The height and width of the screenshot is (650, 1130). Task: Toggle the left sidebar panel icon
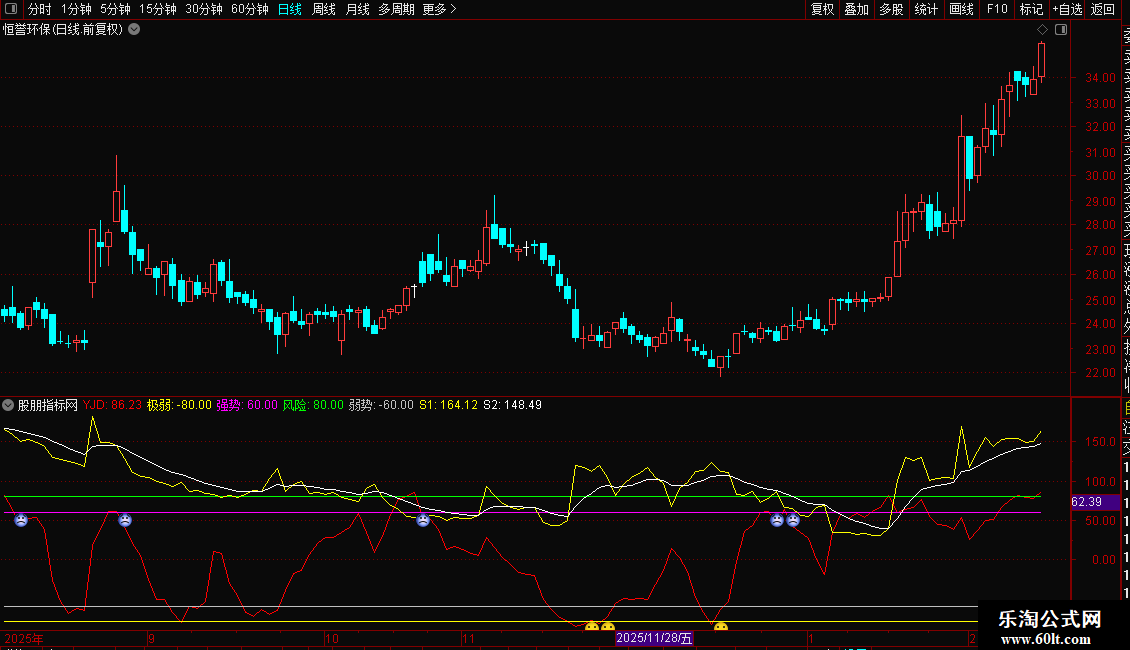(10, 9)
